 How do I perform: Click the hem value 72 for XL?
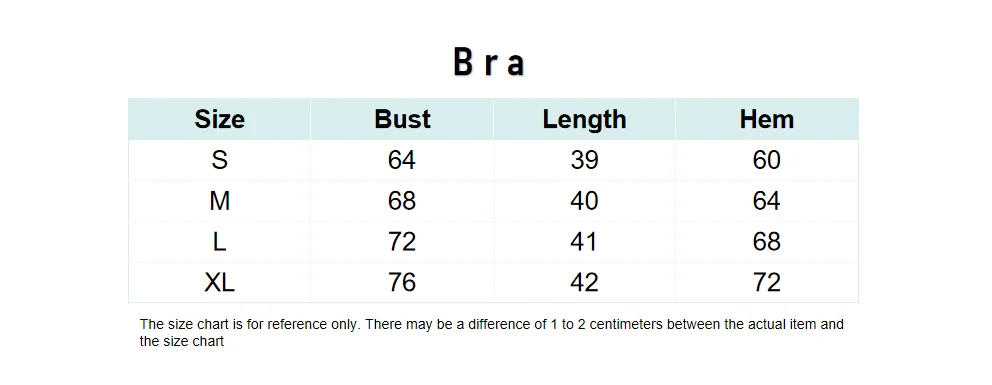tap(767, 283)
